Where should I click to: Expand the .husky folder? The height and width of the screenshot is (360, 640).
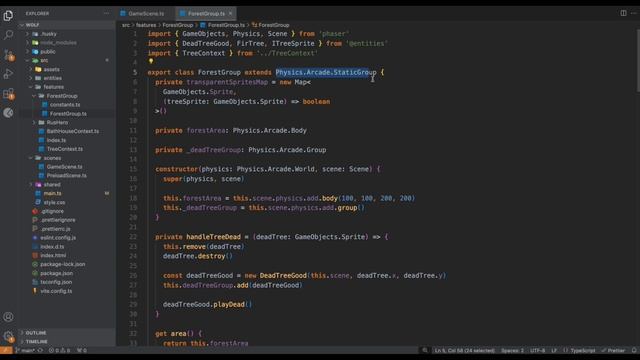point(67,34)
